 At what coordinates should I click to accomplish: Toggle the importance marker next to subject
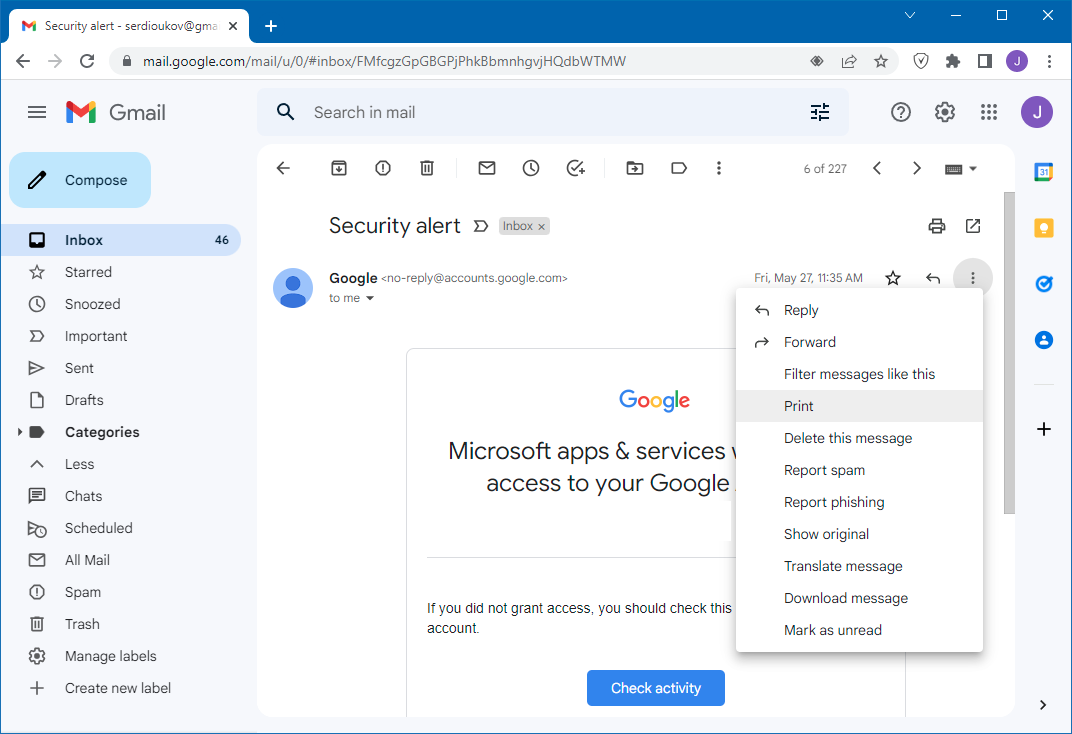click(481, 226)
